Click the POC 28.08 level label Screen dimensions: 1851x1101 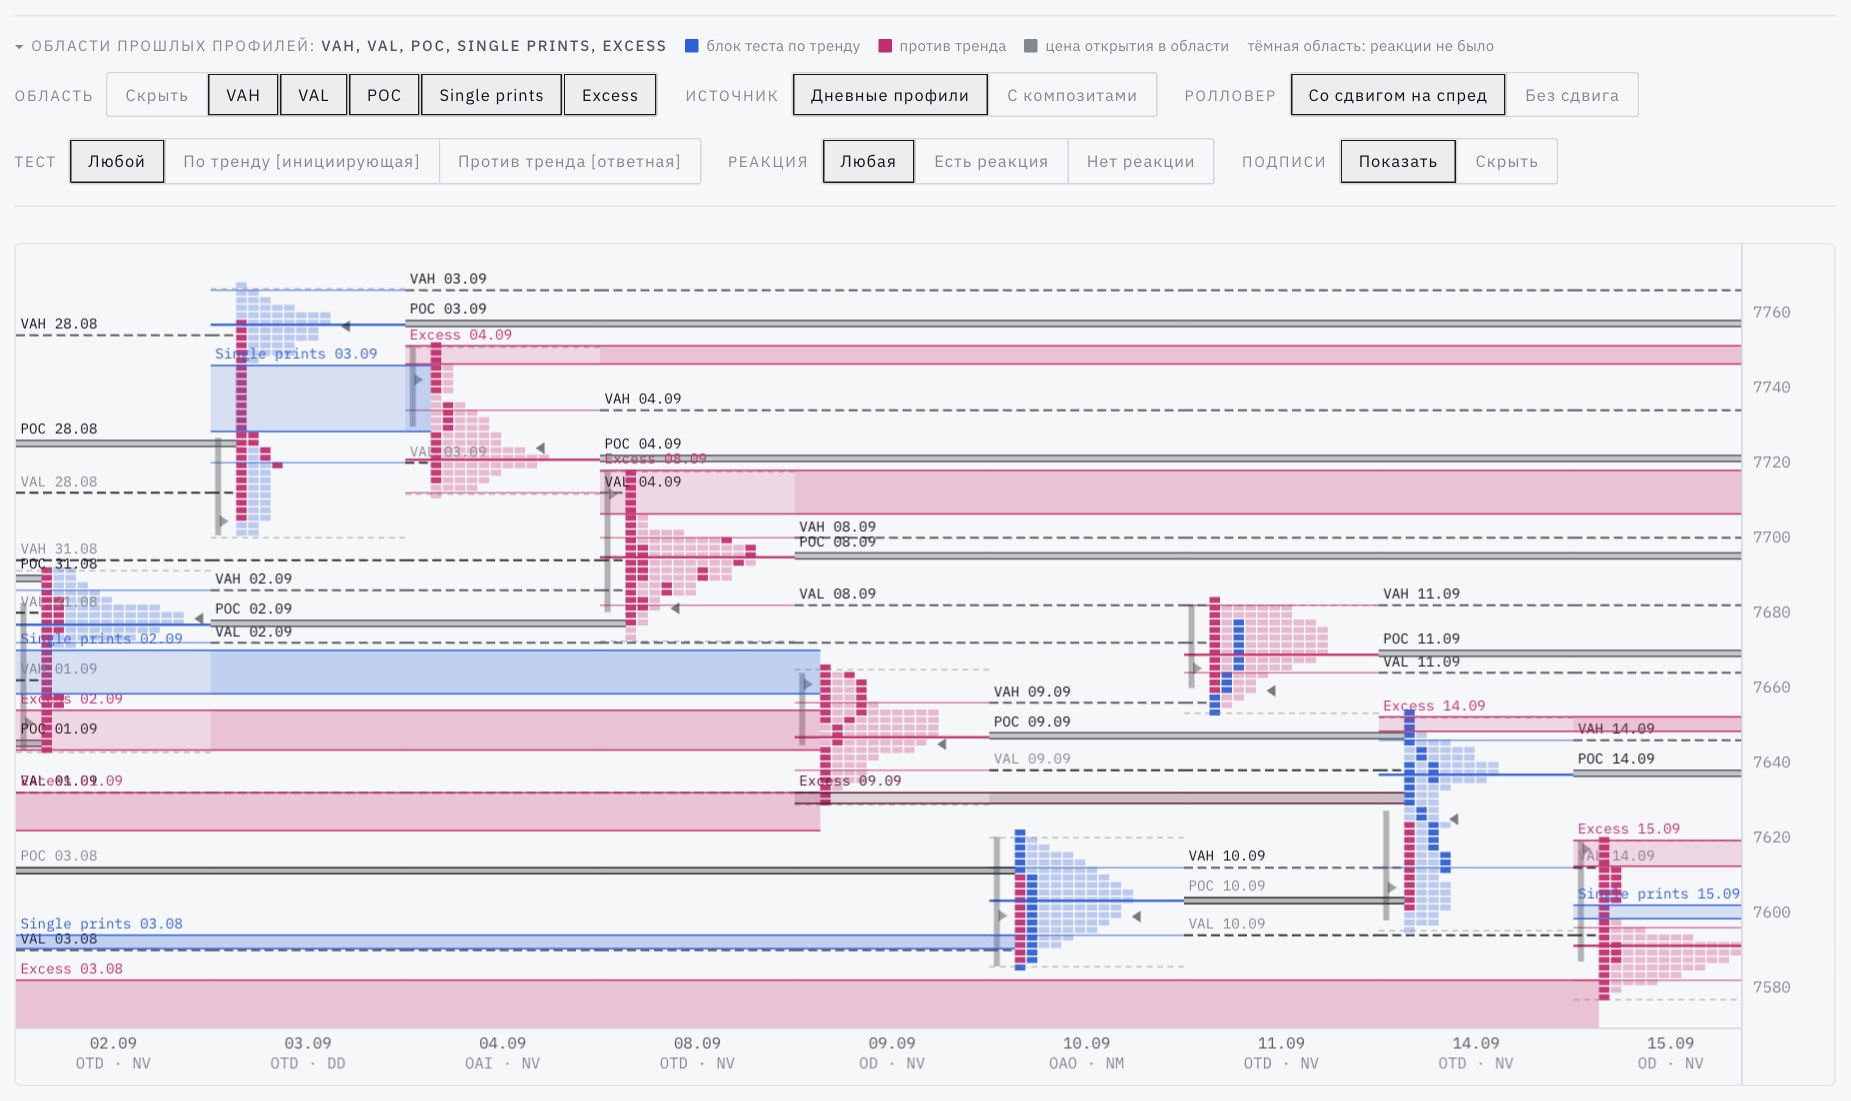[59, 429]
